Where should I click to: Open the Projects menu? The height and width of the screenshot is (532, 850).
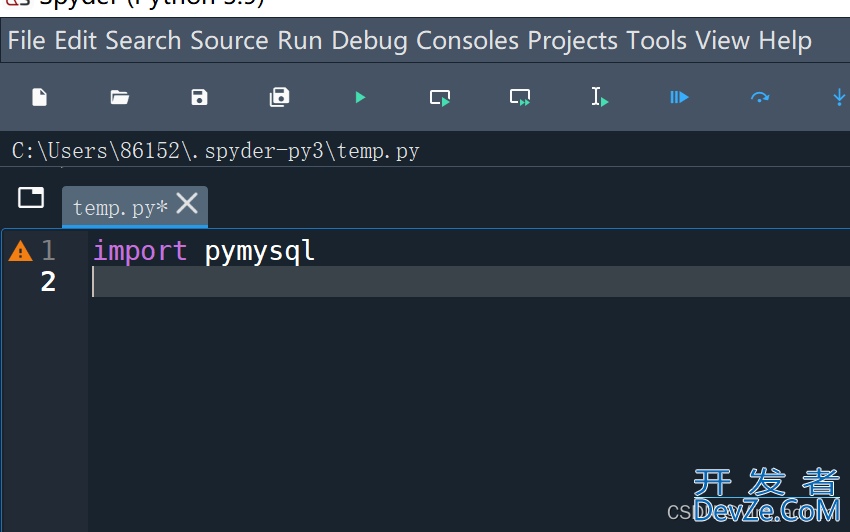[572, 41]
